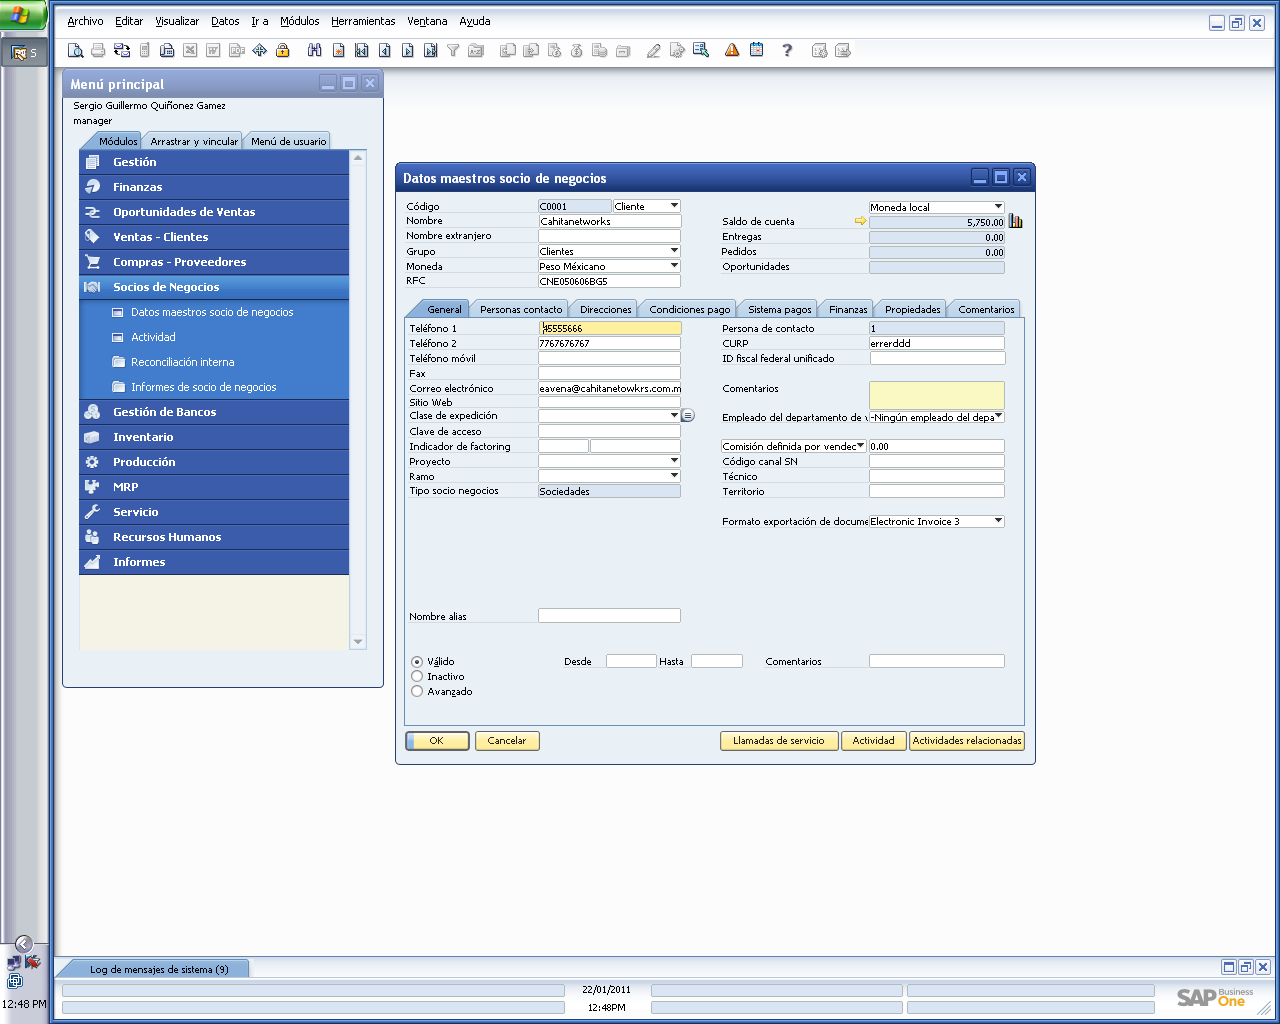Confirm changes with the OK button
Viewport: 1280px width, 1024px height.
(x=437, y=740)
